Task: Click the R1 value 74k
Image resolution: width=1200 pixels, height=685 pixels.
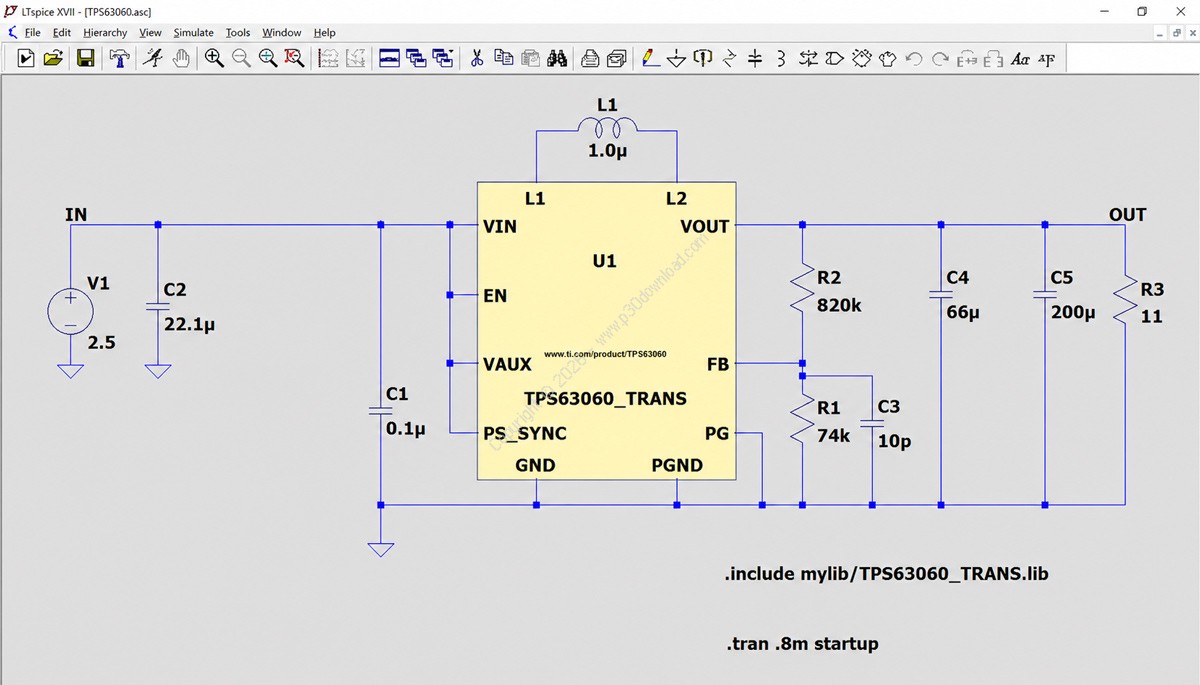Action: pos(833,436)
